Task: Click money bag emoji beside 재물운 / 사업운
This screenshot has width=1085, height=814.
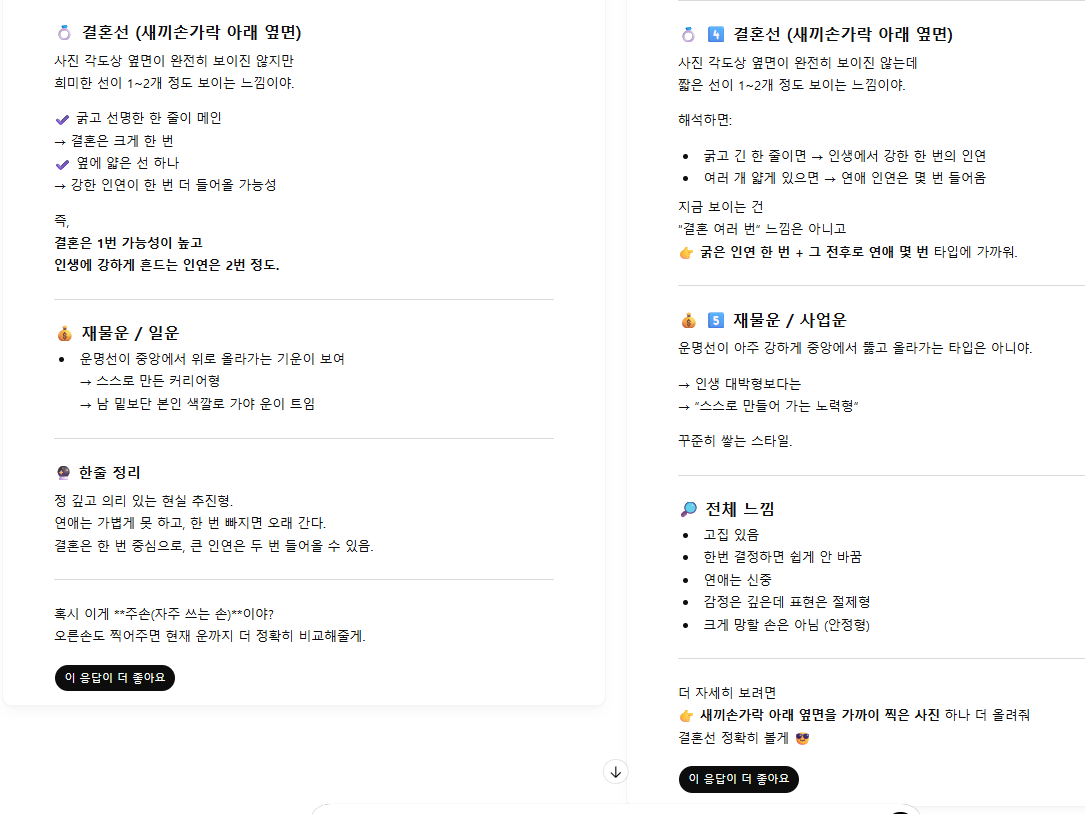Action: pyautogui.click(x=688, y=320)
